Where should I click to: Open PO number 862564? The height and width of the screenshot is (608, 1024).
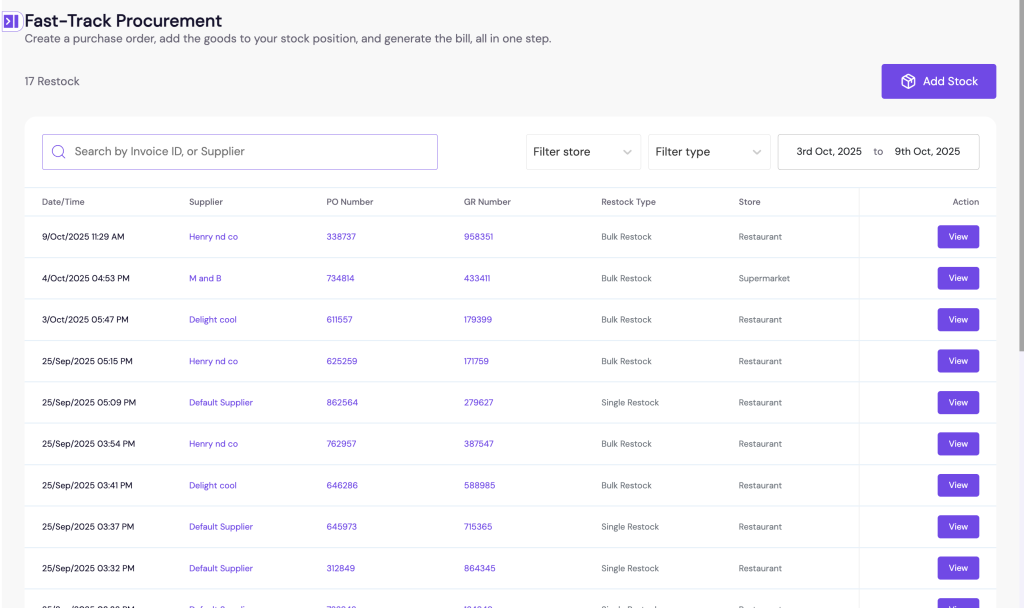(341, 403)
